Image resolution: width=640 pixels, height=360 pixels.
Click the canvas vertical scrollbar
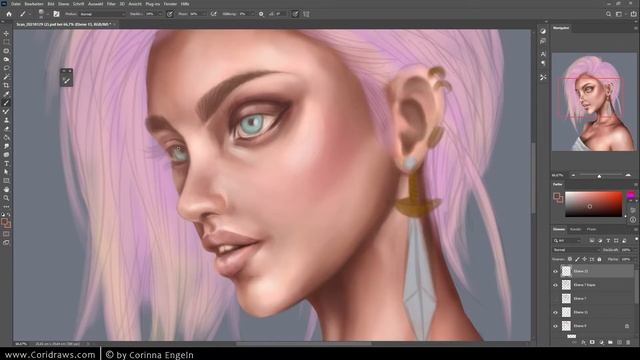533,178
